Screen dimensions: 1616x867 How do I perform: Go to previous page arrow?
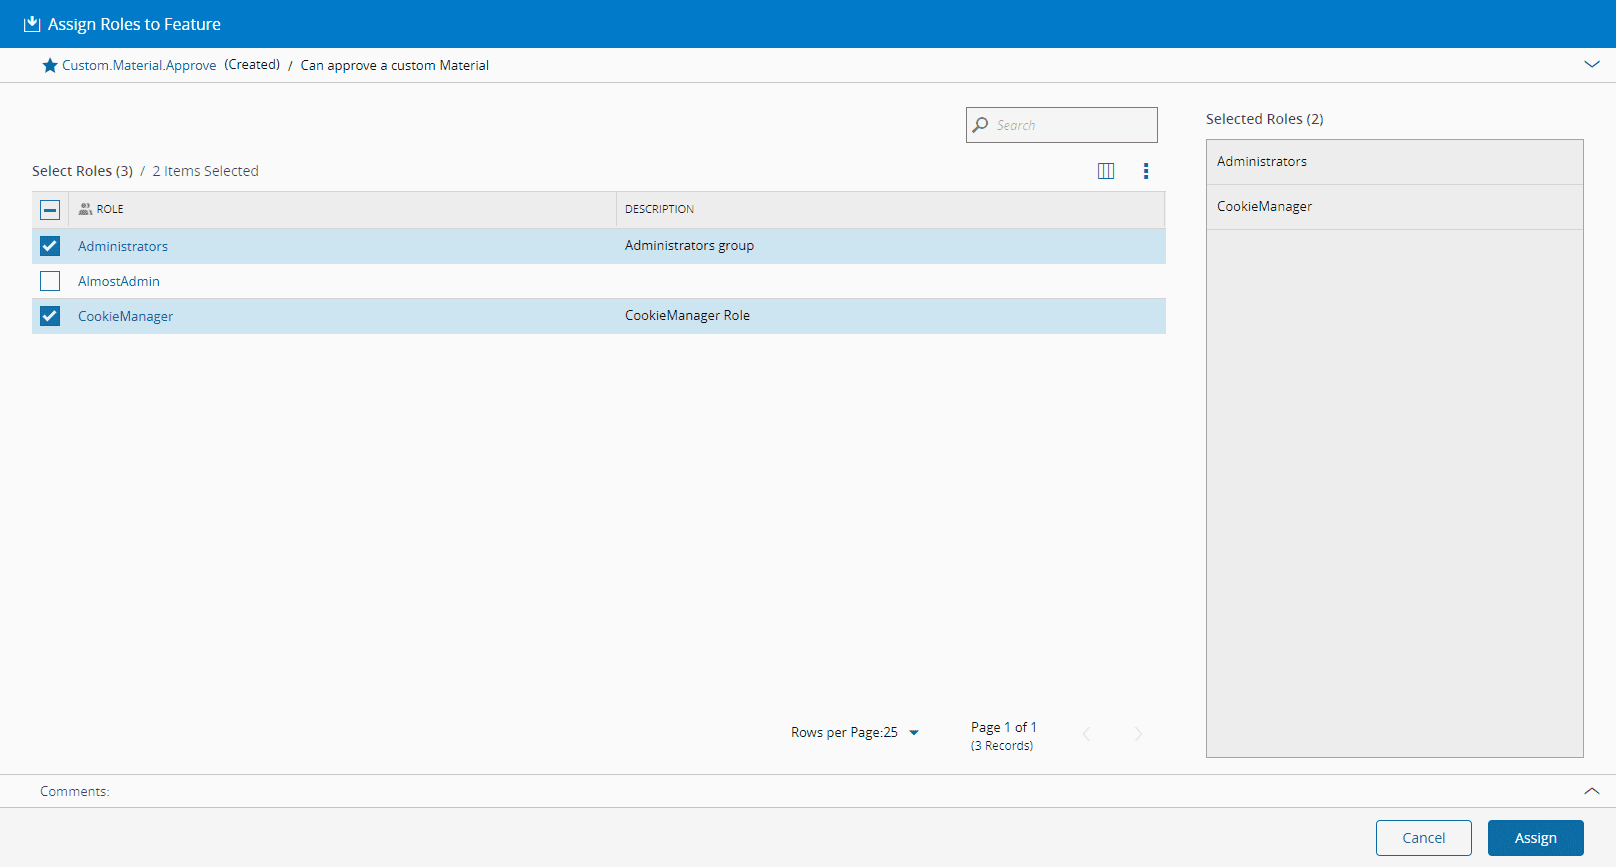(1087, 734)
